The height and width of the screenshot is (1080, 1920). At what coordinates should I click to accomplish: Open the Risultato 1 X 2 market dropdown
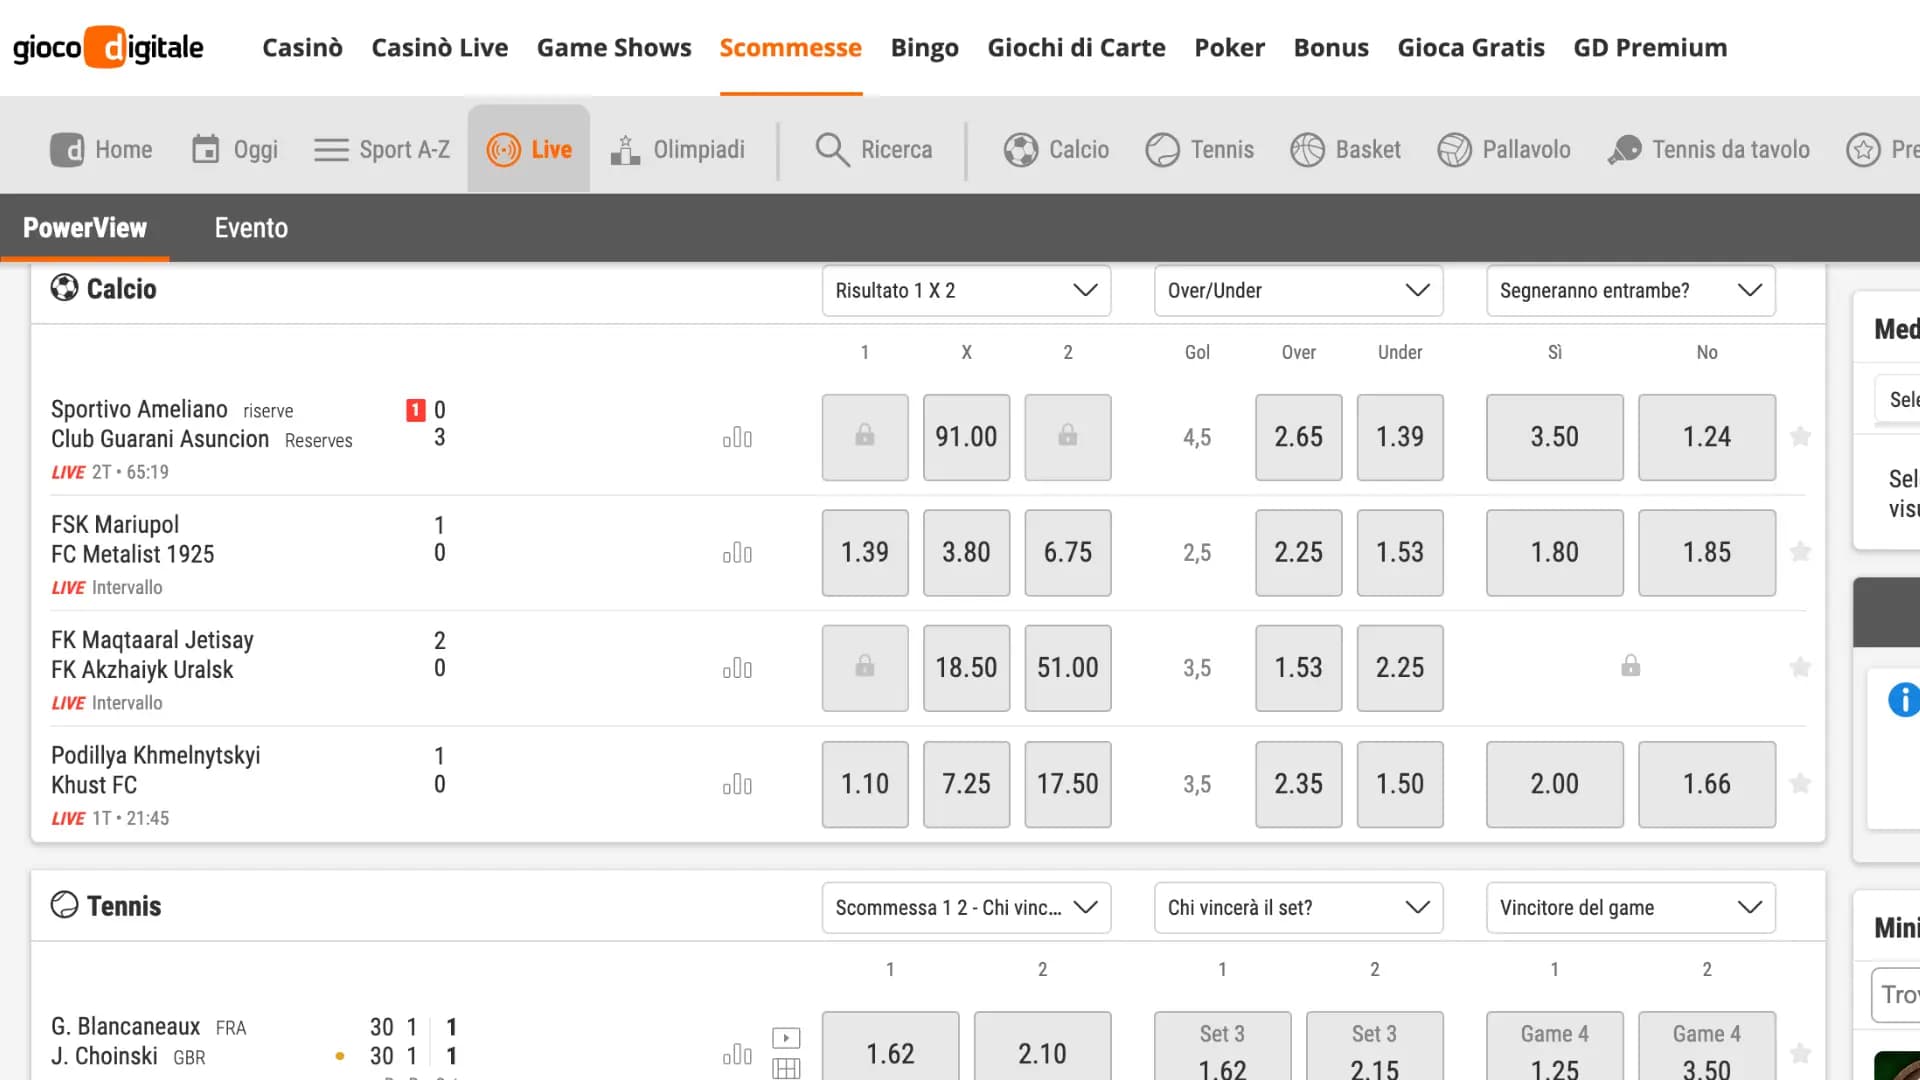965,290
